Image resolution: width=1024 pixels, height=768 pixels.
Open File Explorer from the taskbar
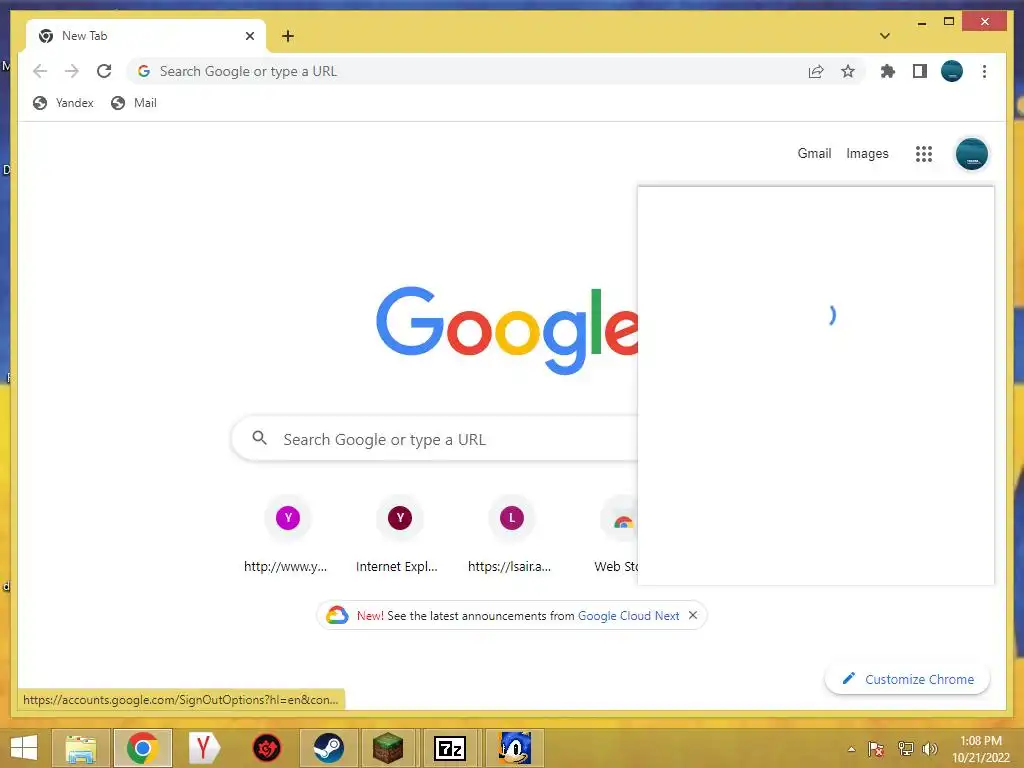(x=80, y=748)
